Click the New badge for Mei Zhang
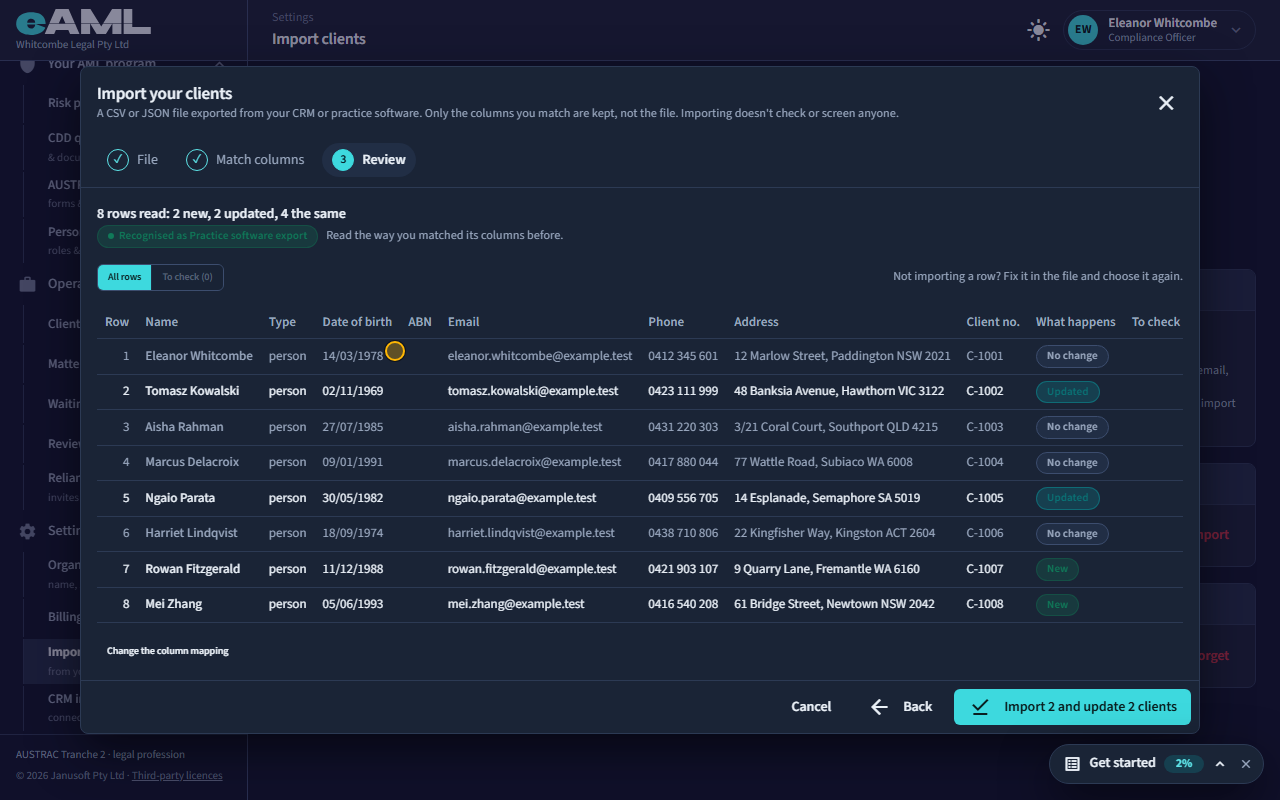This screenshot has width=1280, height=800. [1057, 604]
